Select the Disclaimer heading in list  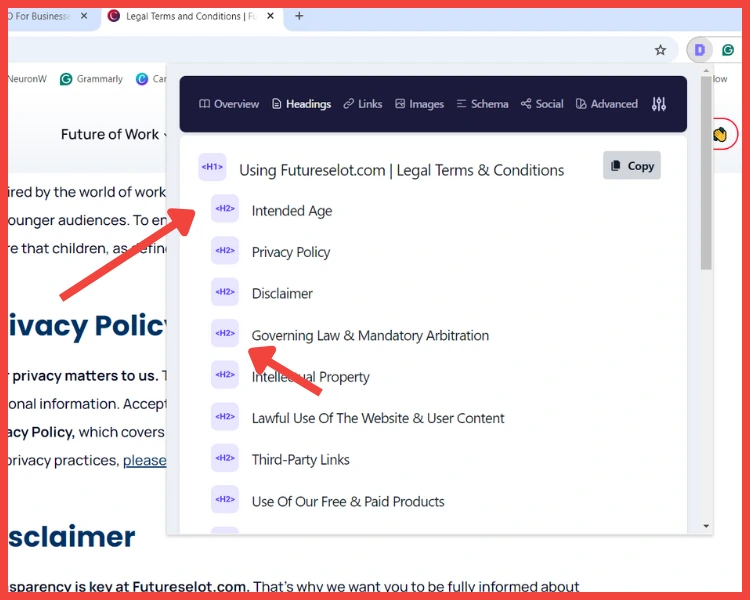(x=282, y=293)
